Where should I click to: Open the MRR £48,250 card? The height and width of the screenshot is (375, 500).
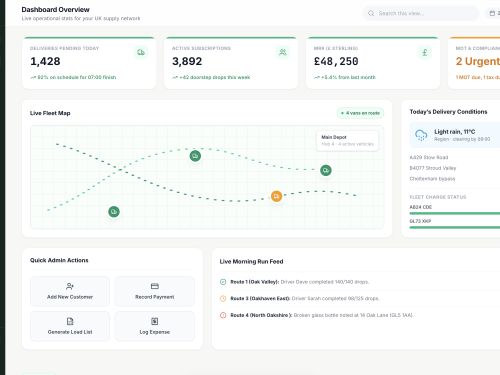tap(373, 63)
